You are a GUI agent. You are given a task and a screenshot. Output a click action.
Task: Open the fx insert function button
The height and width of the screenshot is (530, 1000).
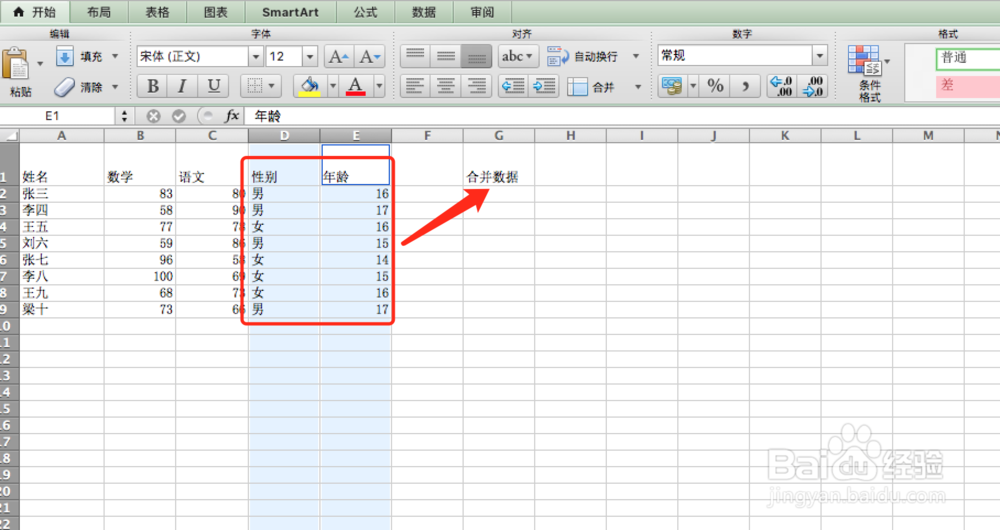pyautogui.click(x=232, y=115)
